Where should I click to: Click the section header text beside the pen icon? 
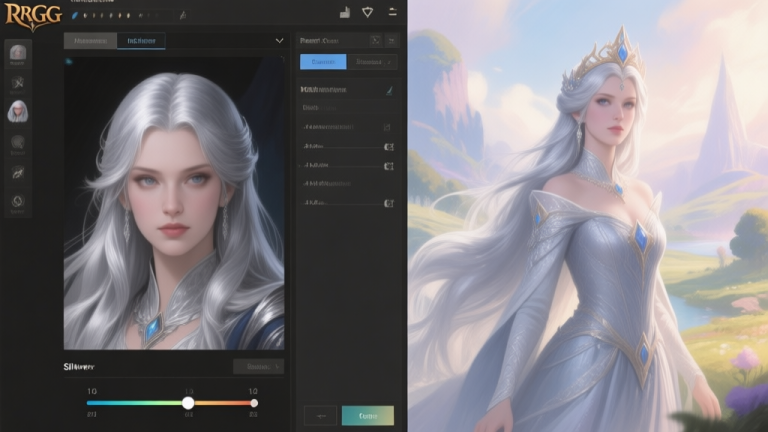click(x=323, y=90)
